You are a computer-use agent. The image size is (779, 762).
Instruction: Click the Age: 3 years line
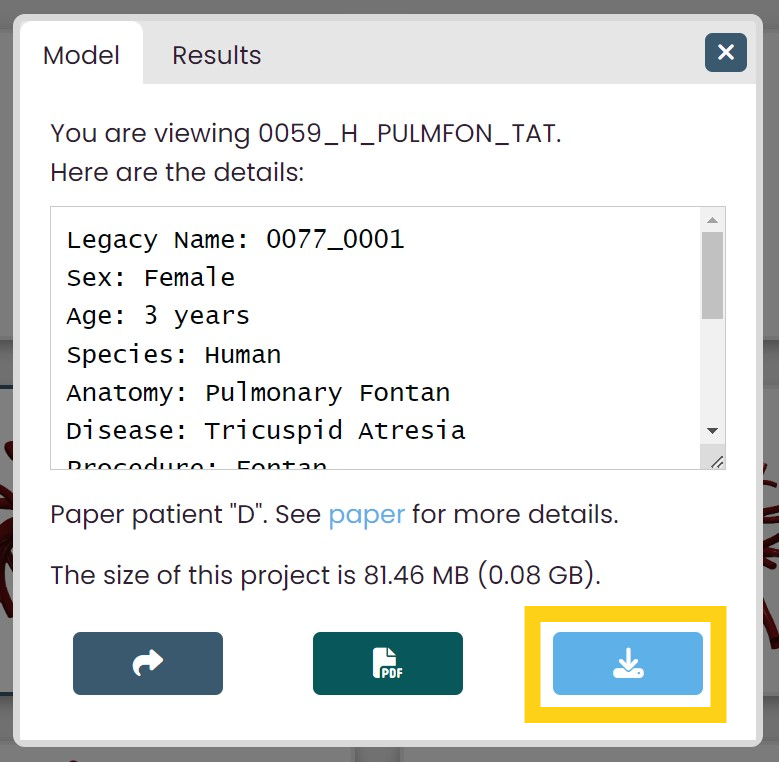[158, 316]
